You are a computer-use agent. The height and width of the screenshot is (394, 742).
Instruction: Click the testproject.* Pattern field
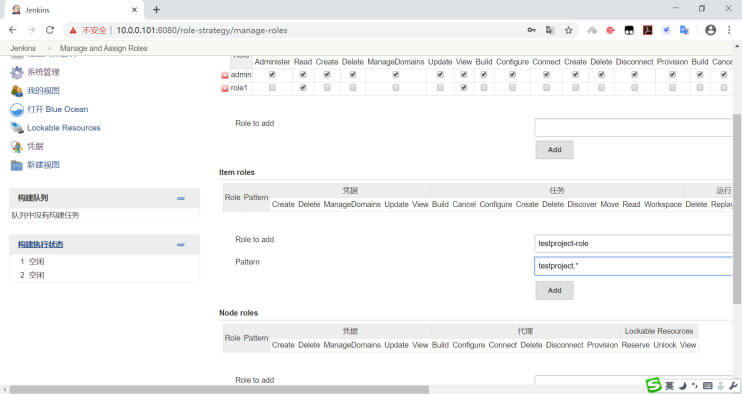pos(634,266)
